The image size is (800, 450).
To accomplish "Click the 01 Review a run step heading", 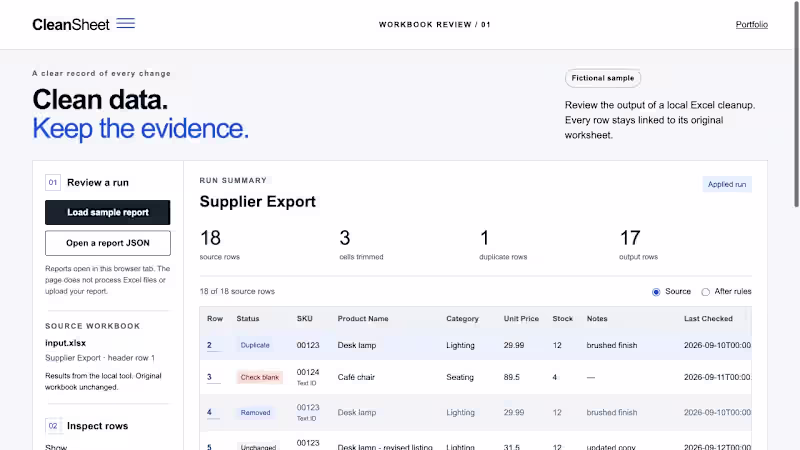I will tap(87, 183).
